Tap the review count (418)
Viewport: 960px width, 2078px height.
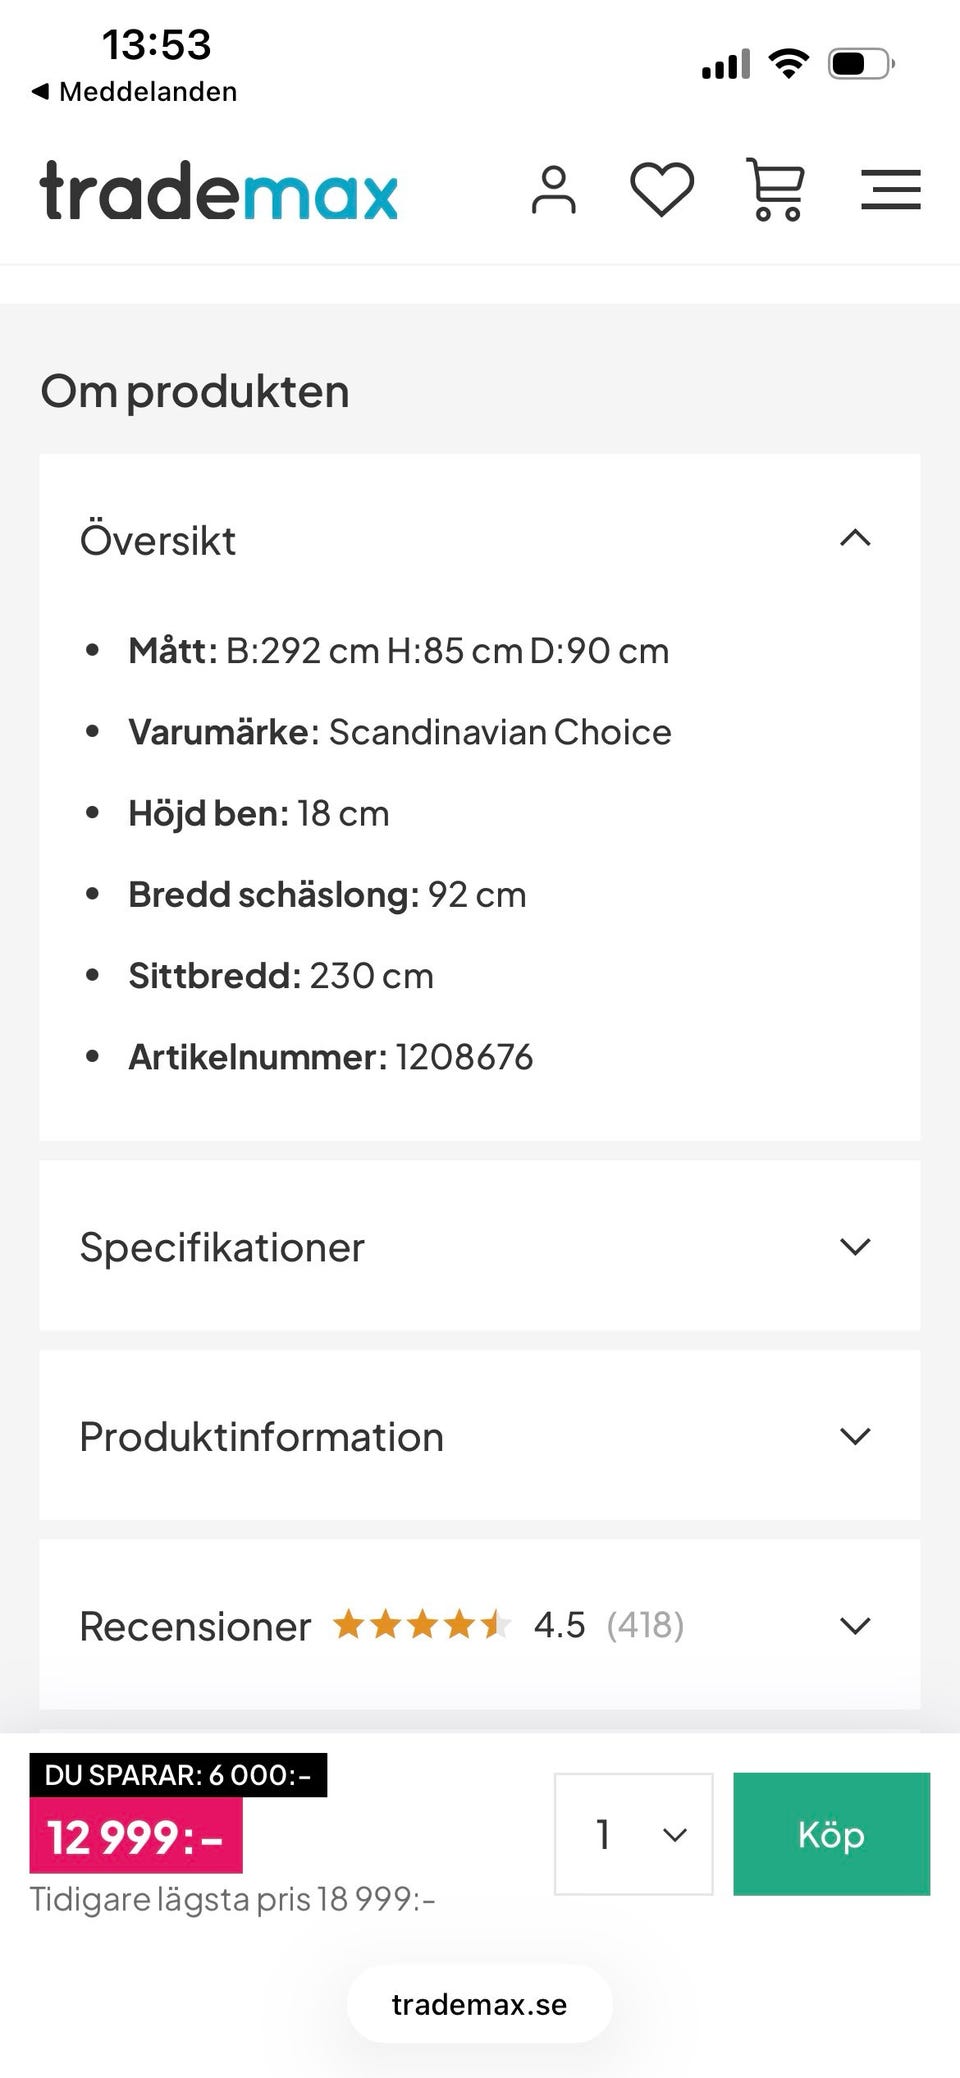click(645, 1625)
